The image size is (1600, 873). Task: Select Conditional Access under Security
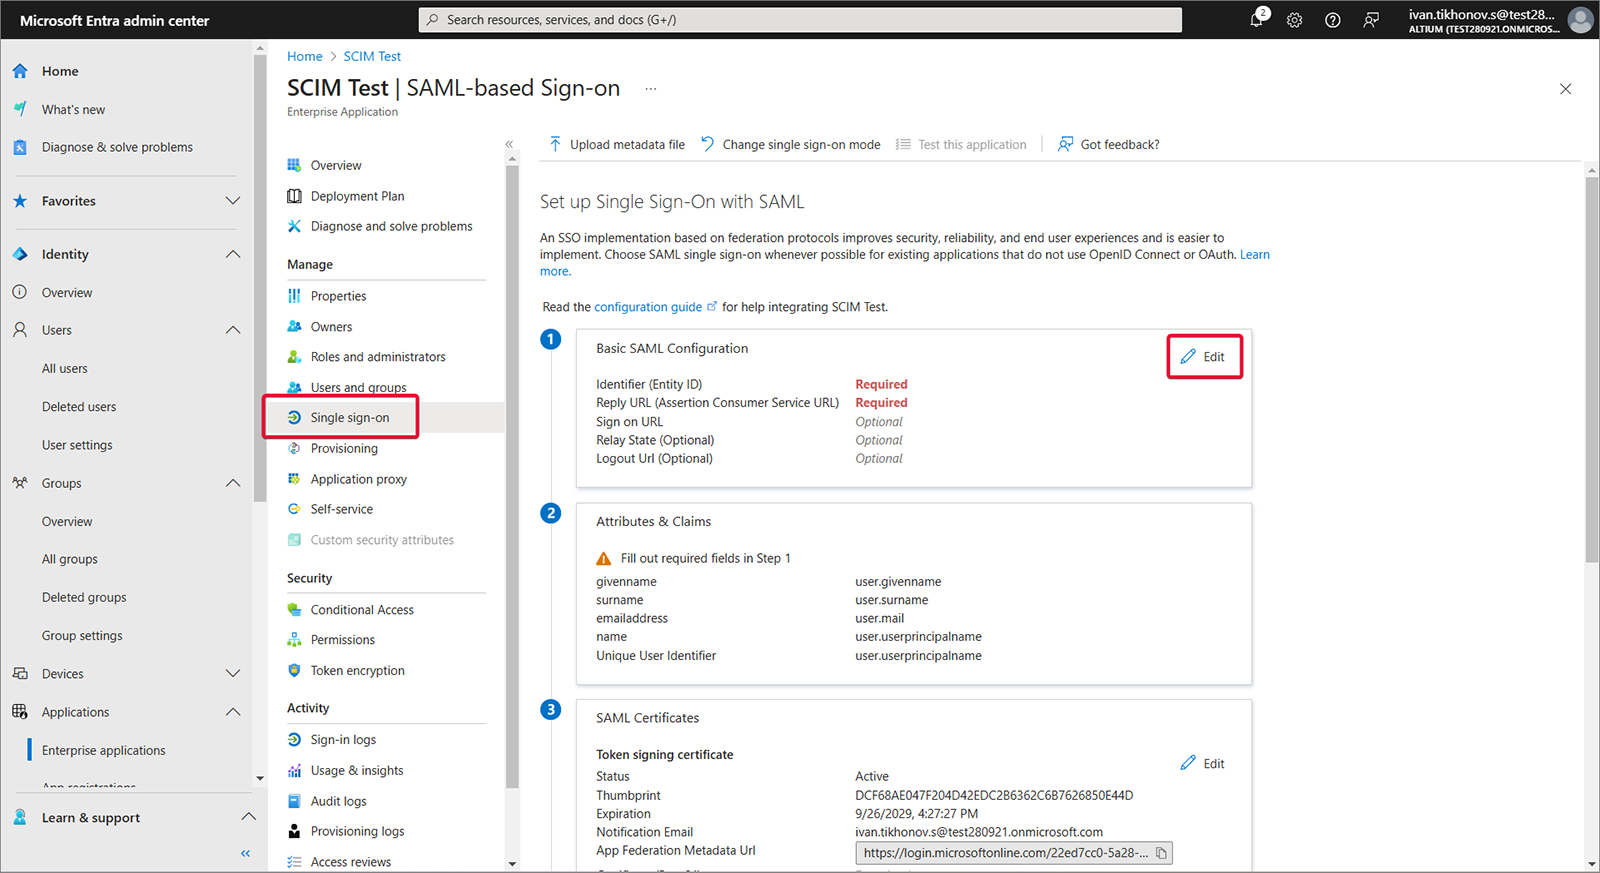click(x=362, y=610)
